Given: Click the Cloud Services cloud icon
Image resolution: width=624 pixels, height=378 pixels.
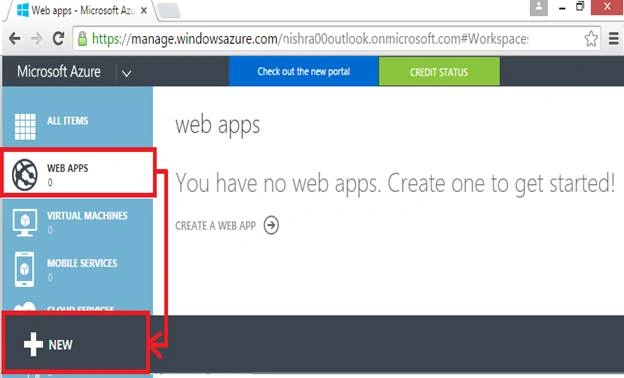Looking at the screenshot, I should [25, 307].
